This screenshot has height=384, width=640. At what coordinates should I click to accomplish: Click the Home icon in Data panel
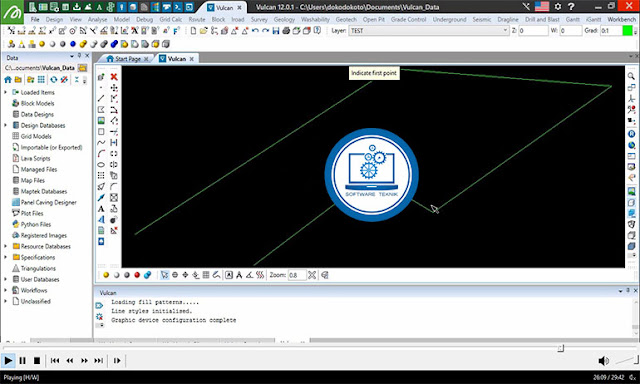click(8, 80)
